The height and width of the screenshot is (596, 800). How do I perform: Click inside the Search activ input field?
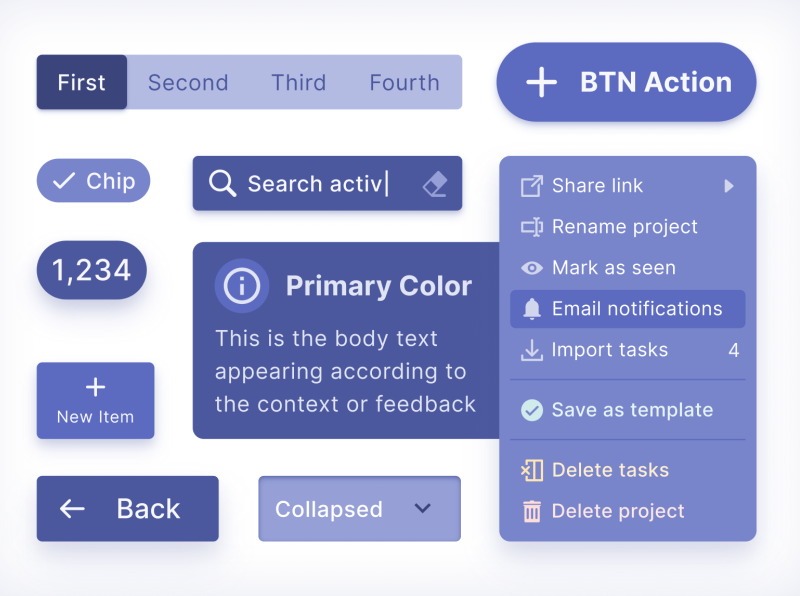point(320,183)
